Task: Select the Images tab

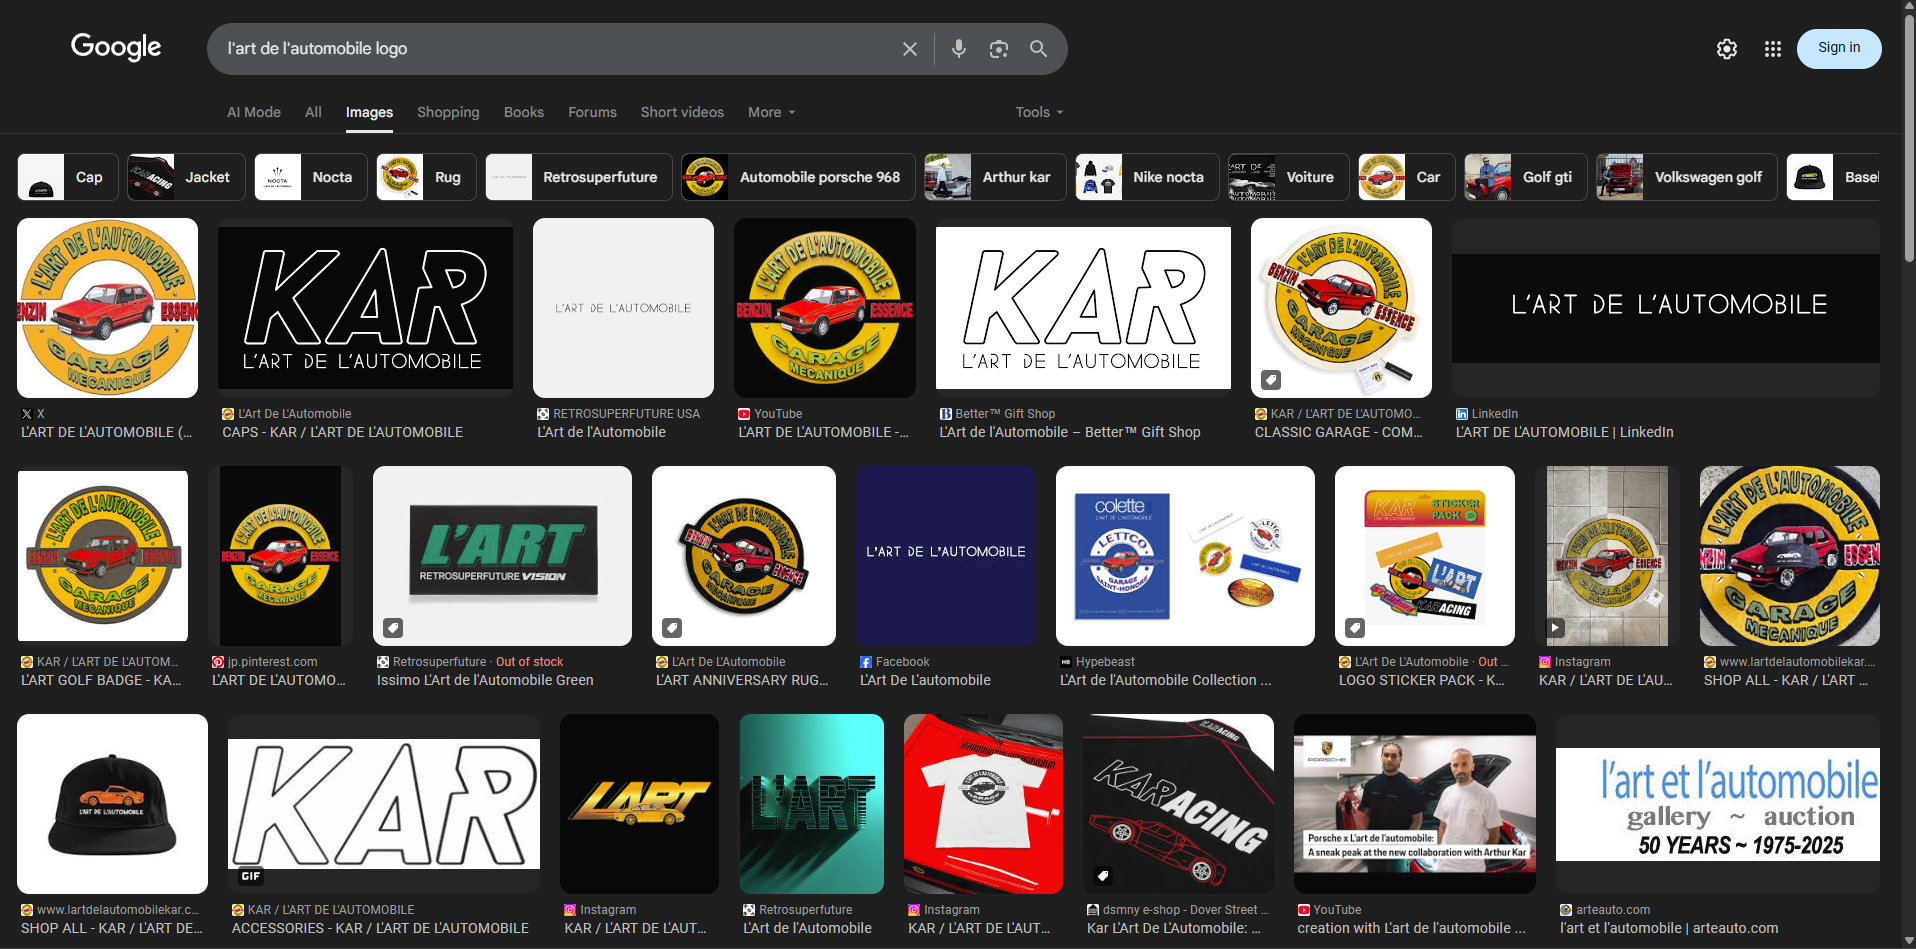Action: [369, 112]
